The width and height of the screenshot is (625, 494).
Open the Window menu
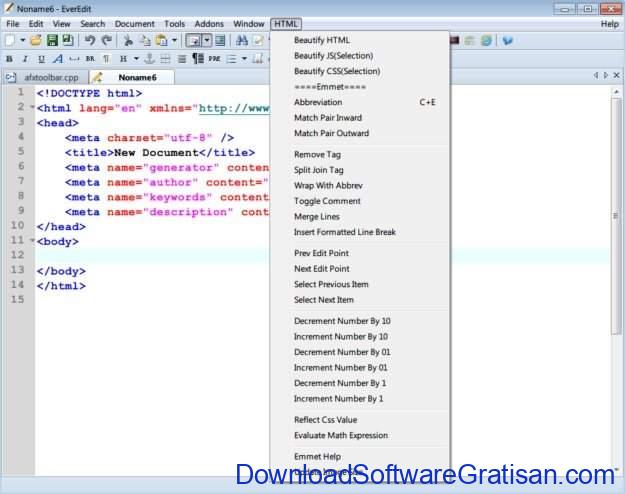[248, 24]
